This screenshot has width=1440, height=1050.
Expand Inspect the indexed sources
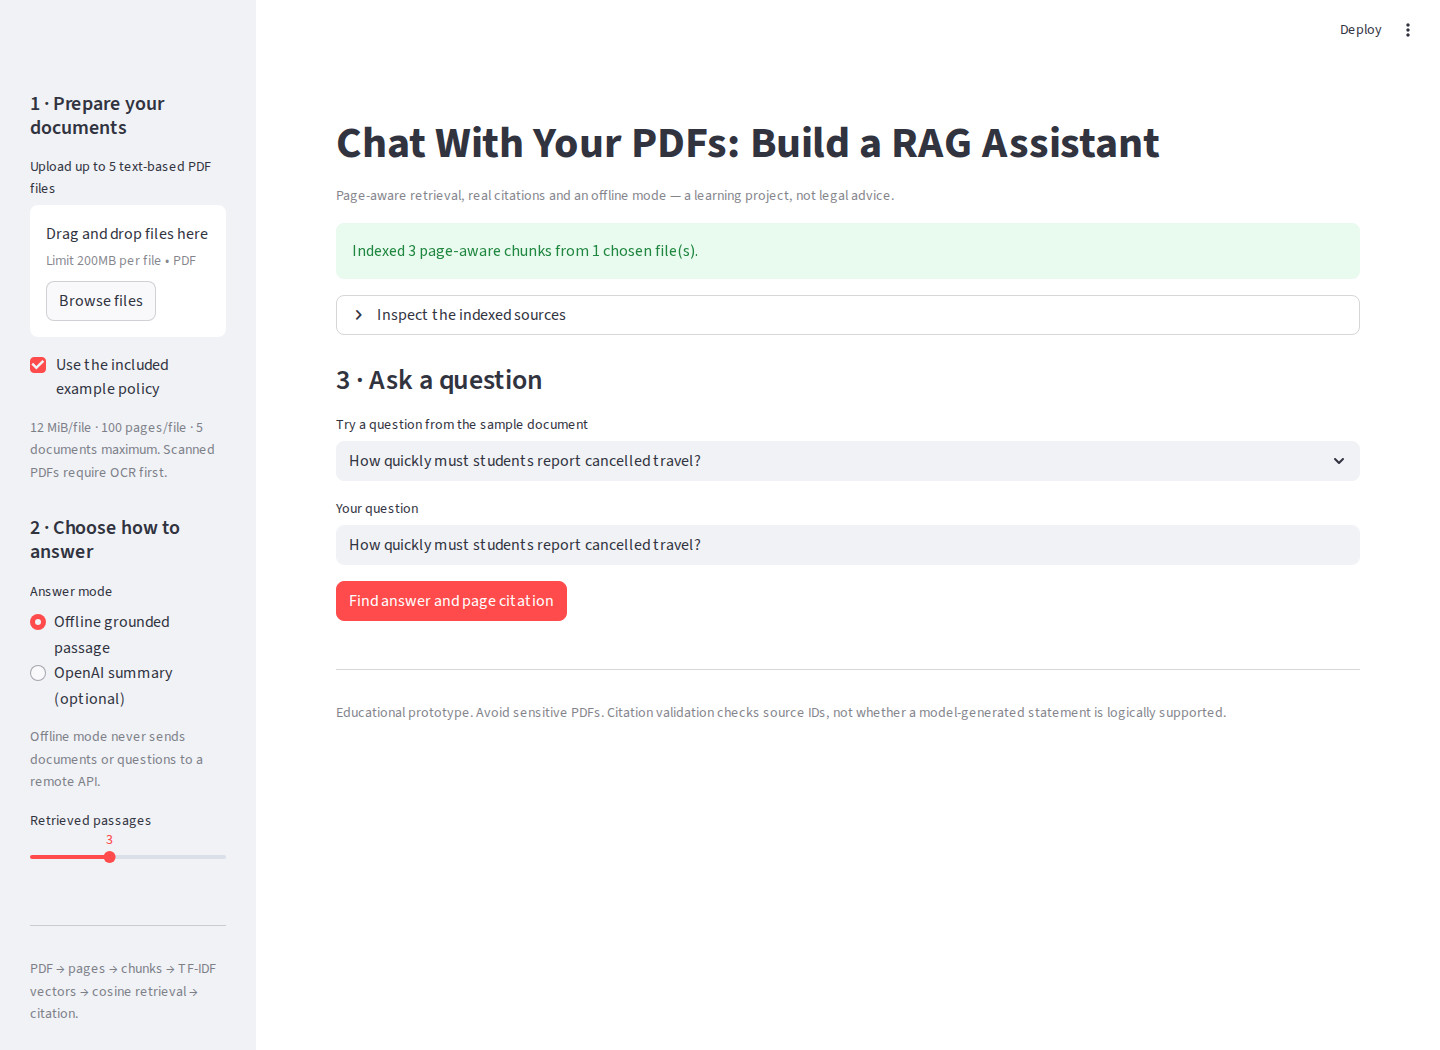point(848,315)
